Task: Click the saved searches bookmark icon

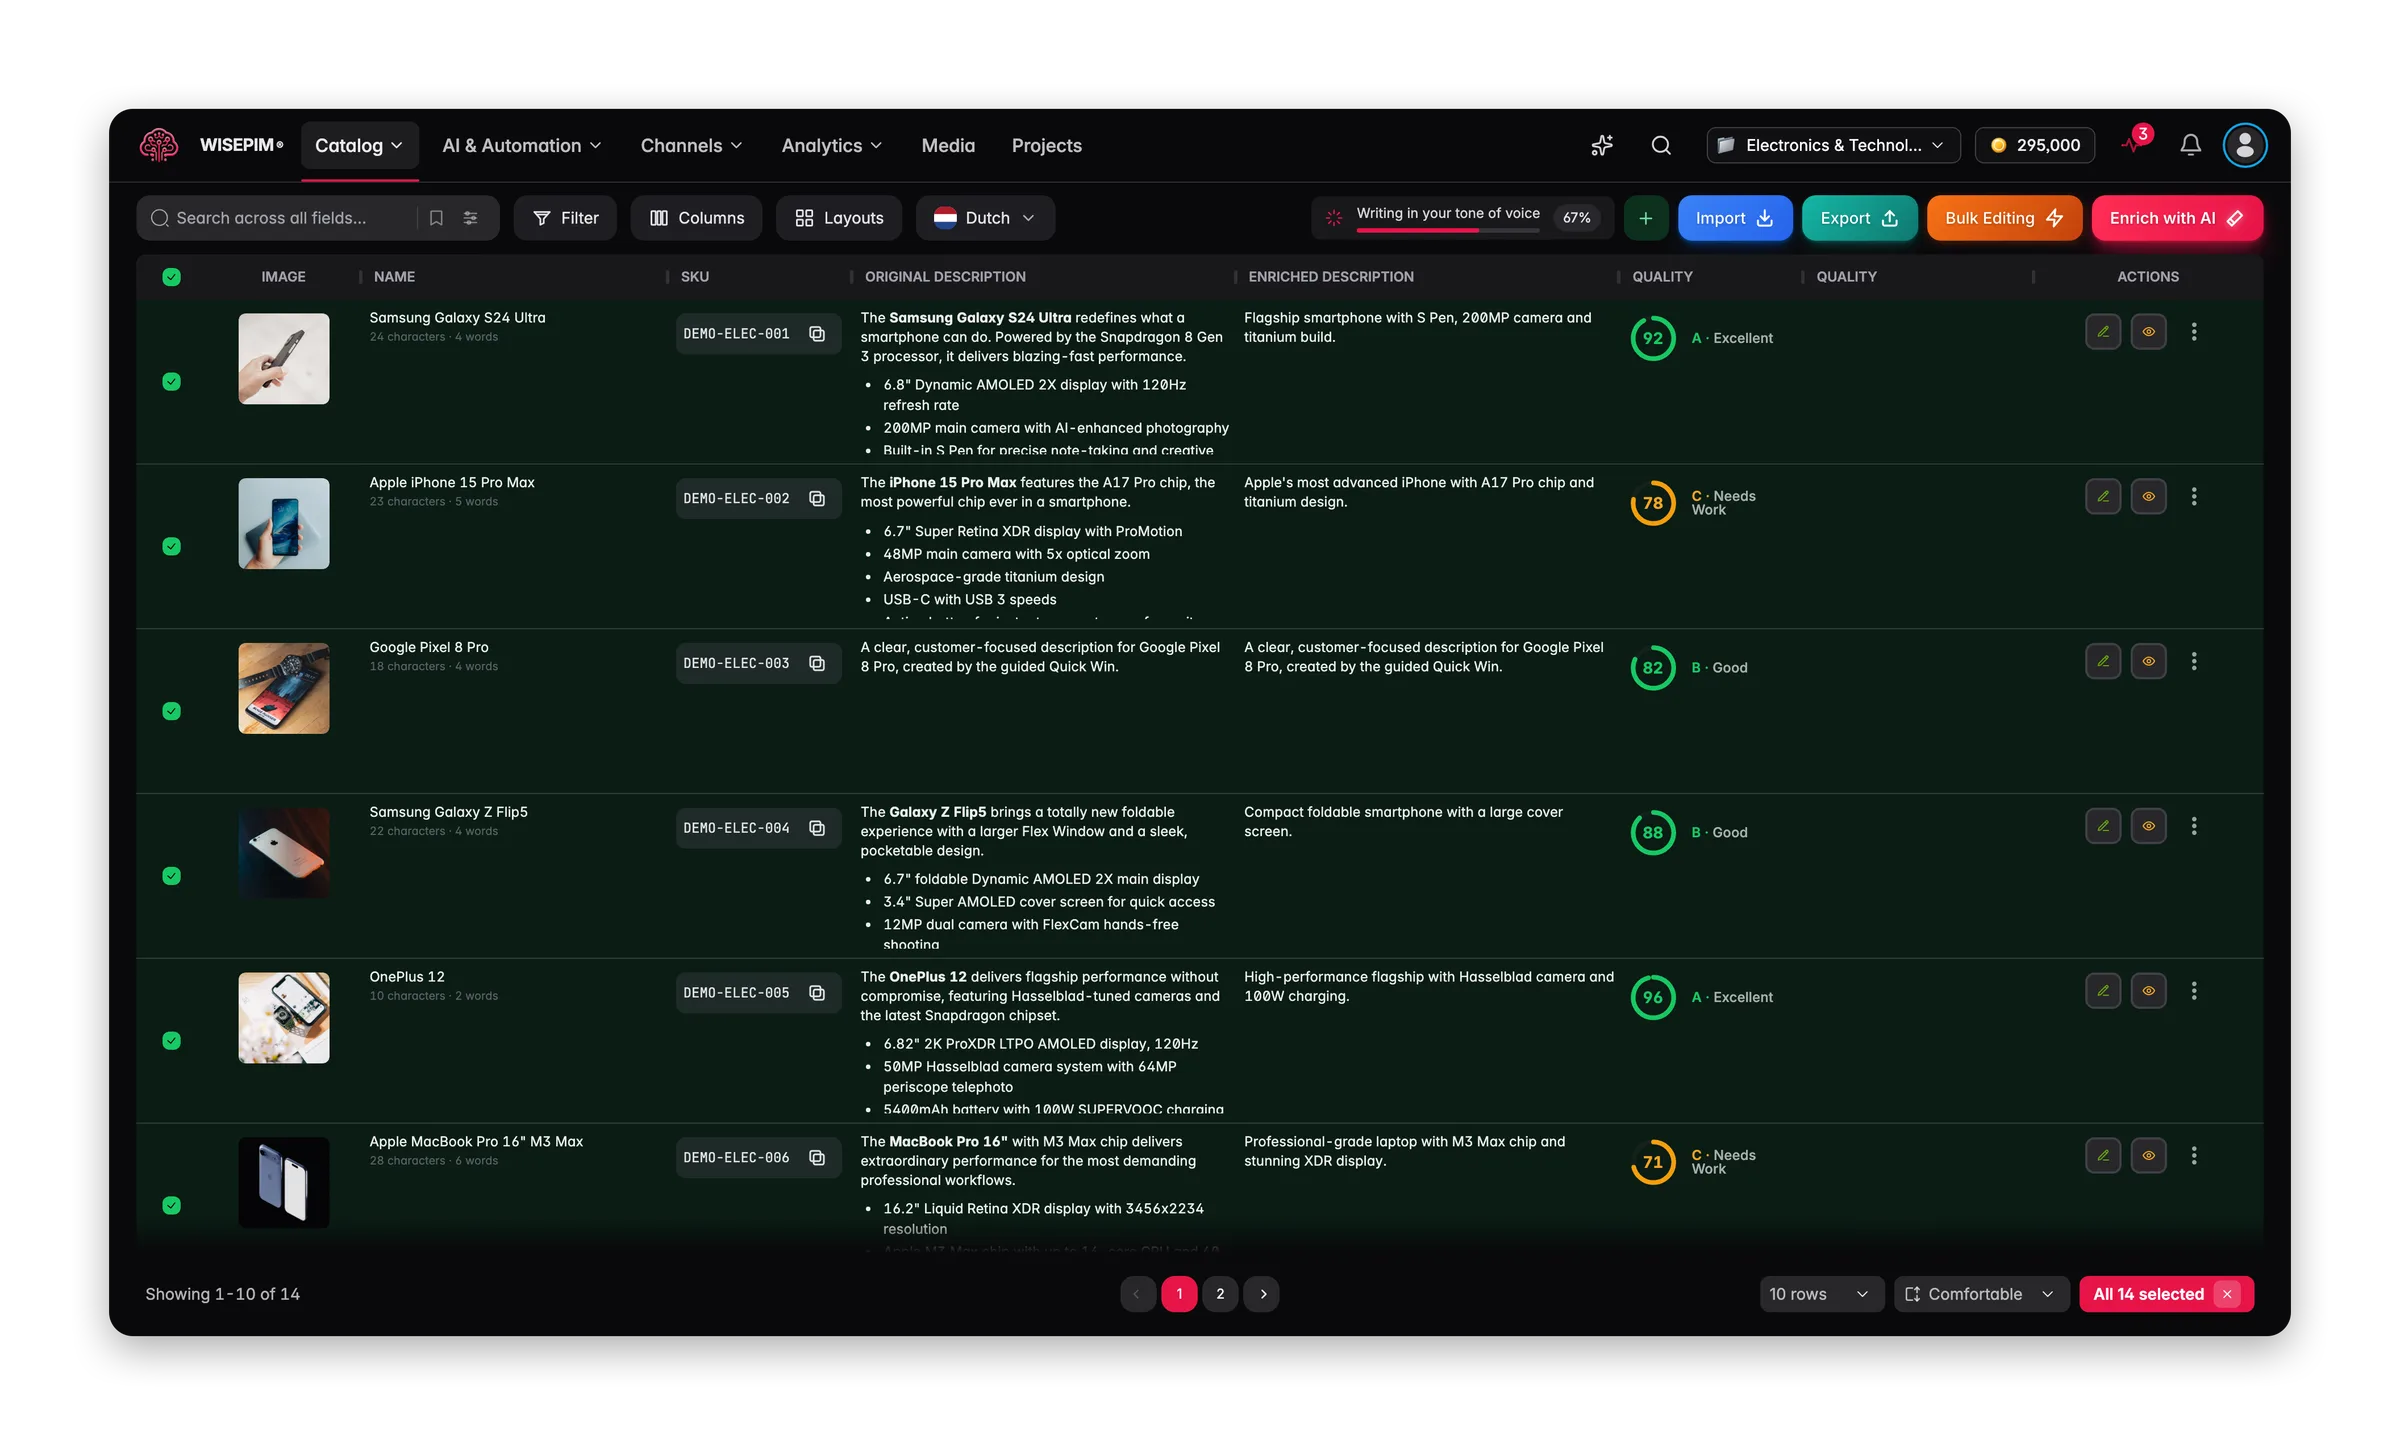Action: click(436, 218)
